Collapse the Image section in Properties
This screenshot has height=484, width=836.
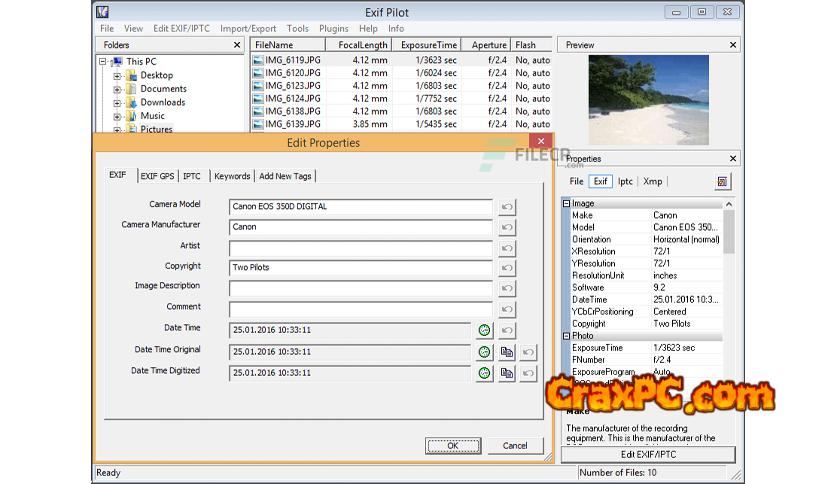click(566, 203)
